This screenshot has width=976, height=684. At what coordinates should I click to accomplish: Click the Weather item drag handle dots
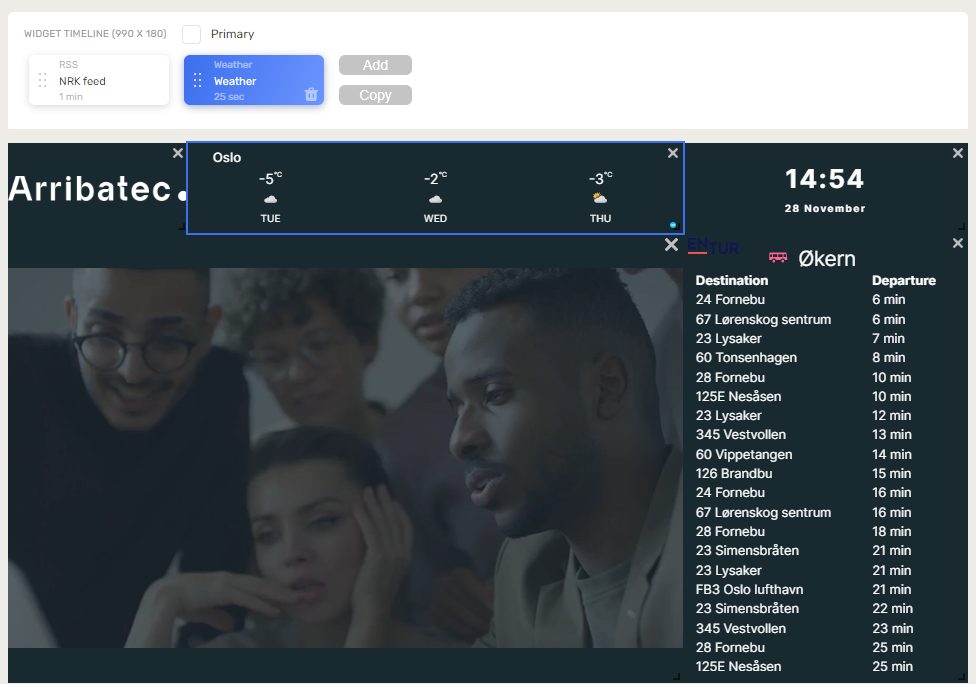coord(197,80)
